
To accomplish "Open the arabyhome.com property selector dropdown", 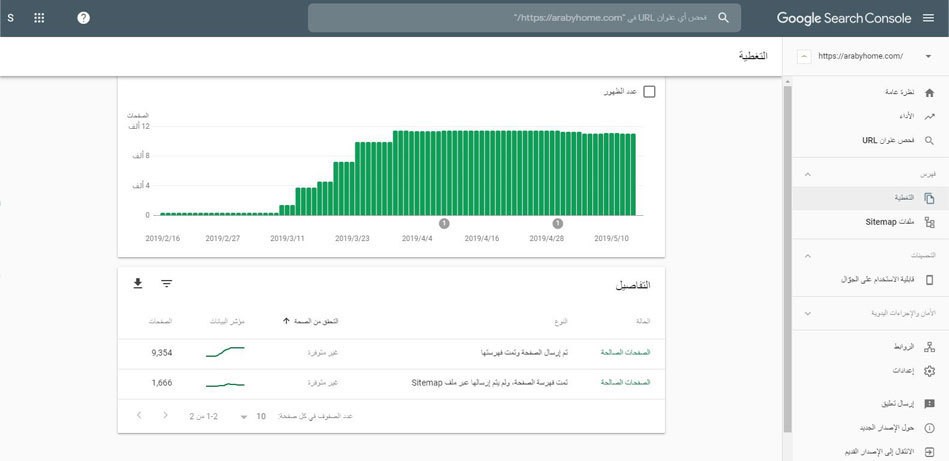I will [x=928, y=56].
